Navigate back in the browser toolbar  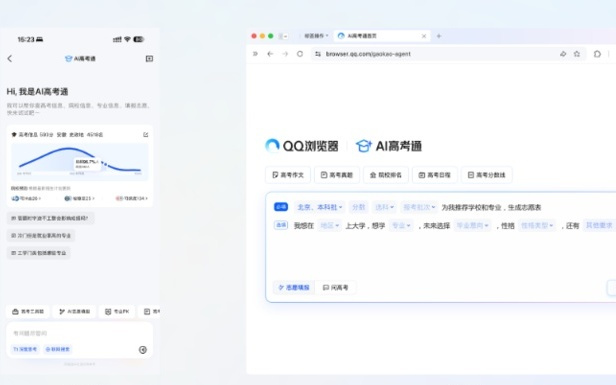click(270, 54)
